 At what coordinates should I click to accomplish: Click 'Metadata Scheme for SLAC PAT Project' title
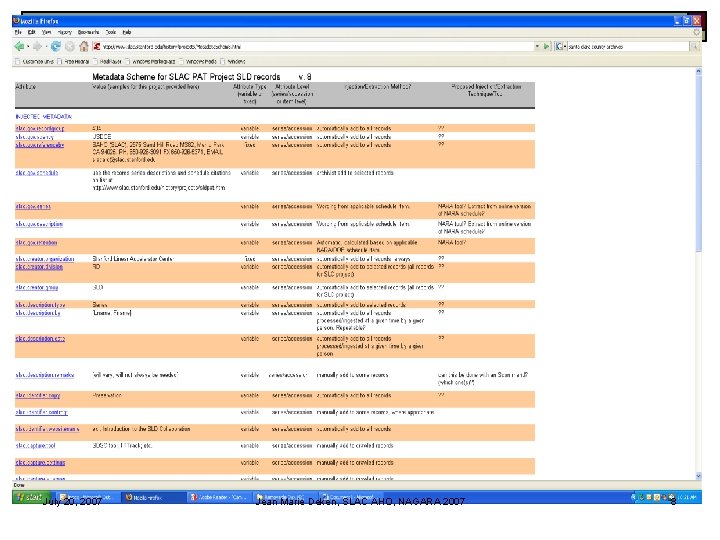tap(186, 77)
